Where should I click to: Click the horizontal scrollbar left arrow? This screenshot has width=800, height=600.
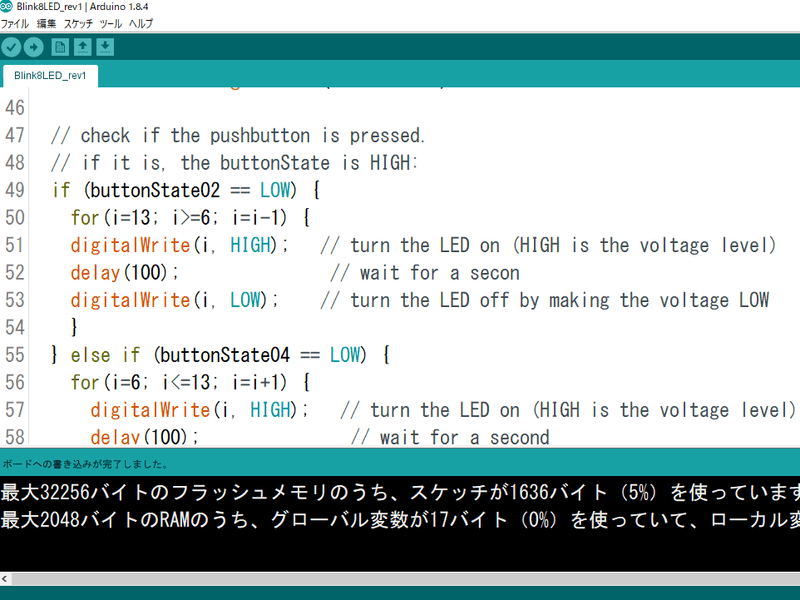[5, 579]
